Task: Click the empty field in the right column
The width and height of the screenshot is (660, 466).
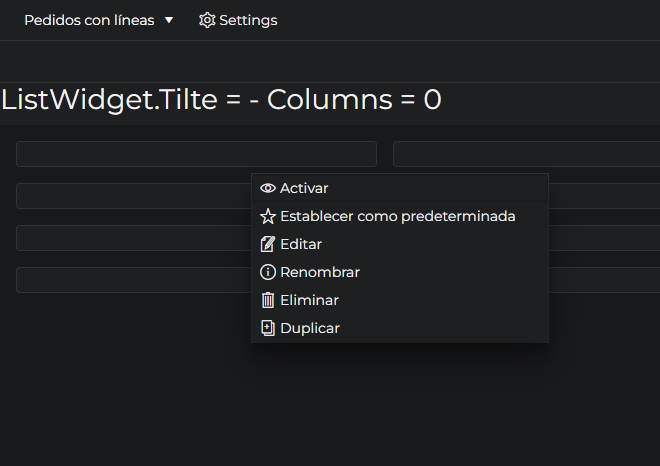Action: 526,154
